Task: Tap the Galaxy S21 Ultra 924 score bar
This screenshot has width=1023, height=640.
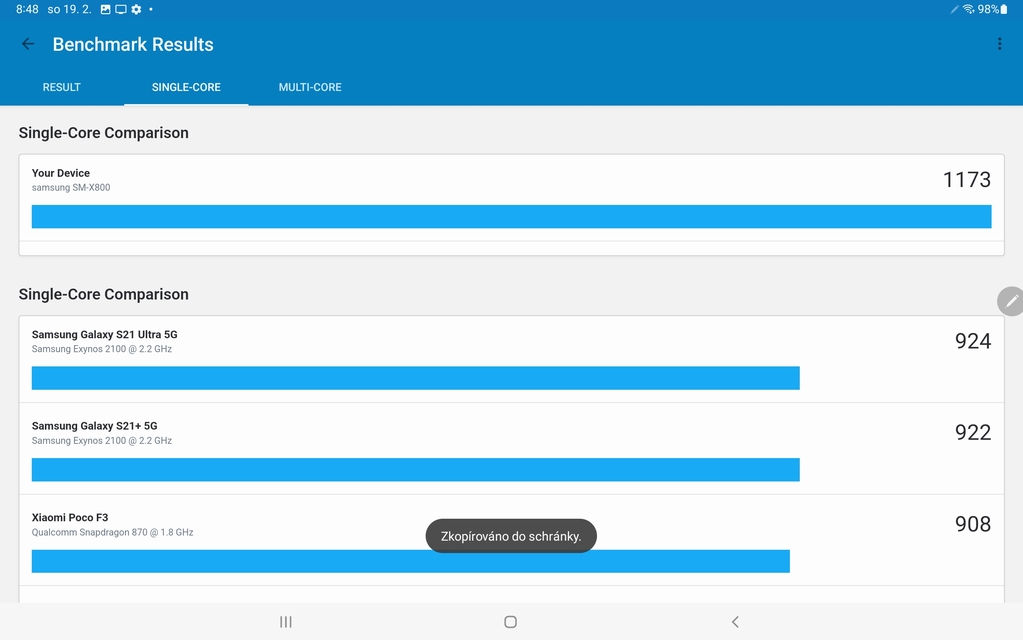Action: click(415, 378)
